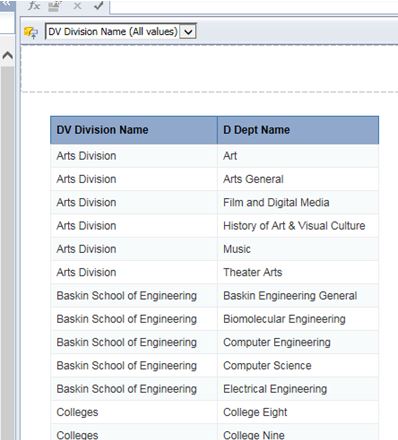398x440 pixels.
Task: Click Baskin School of Engineering beside Computer Science
Action: click(134, 366)
